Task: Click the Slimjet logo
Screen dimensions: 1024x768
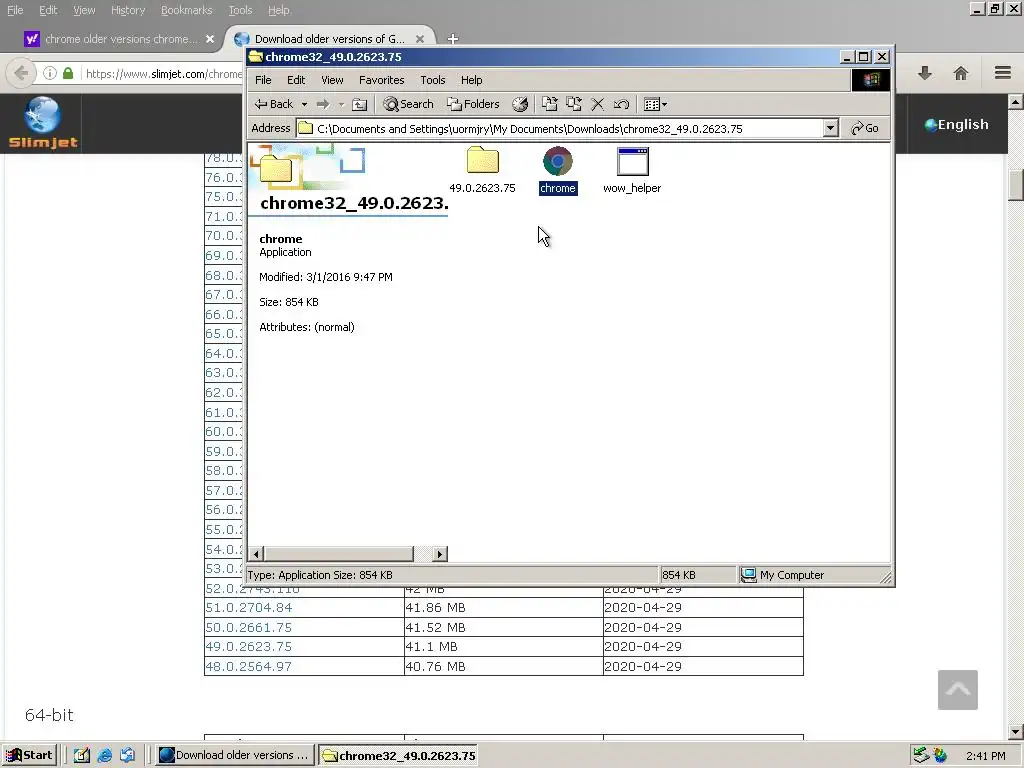Action: tap(43, 123)
